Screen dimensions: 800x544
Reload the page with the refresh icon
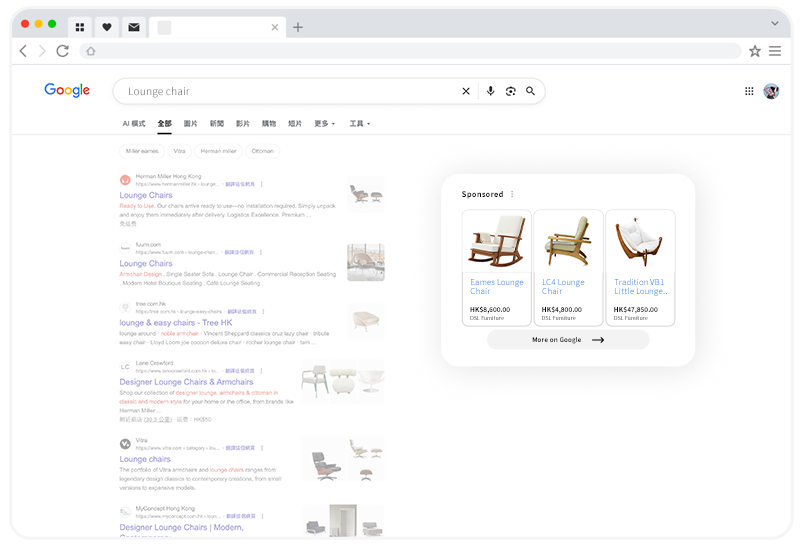[62, 51]
